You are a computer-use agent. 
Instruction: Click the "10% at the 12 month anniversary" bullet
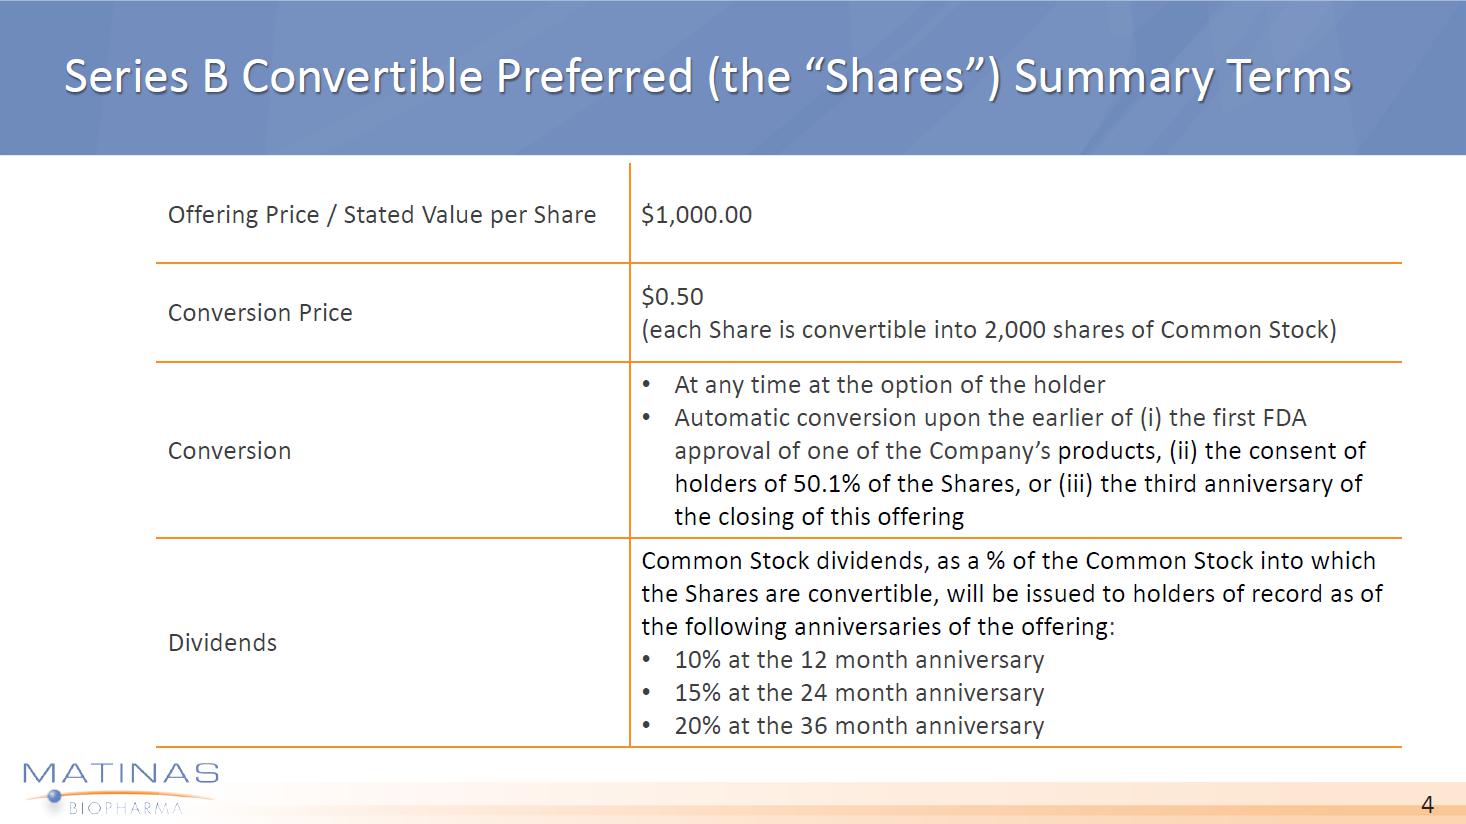[858, 660]
